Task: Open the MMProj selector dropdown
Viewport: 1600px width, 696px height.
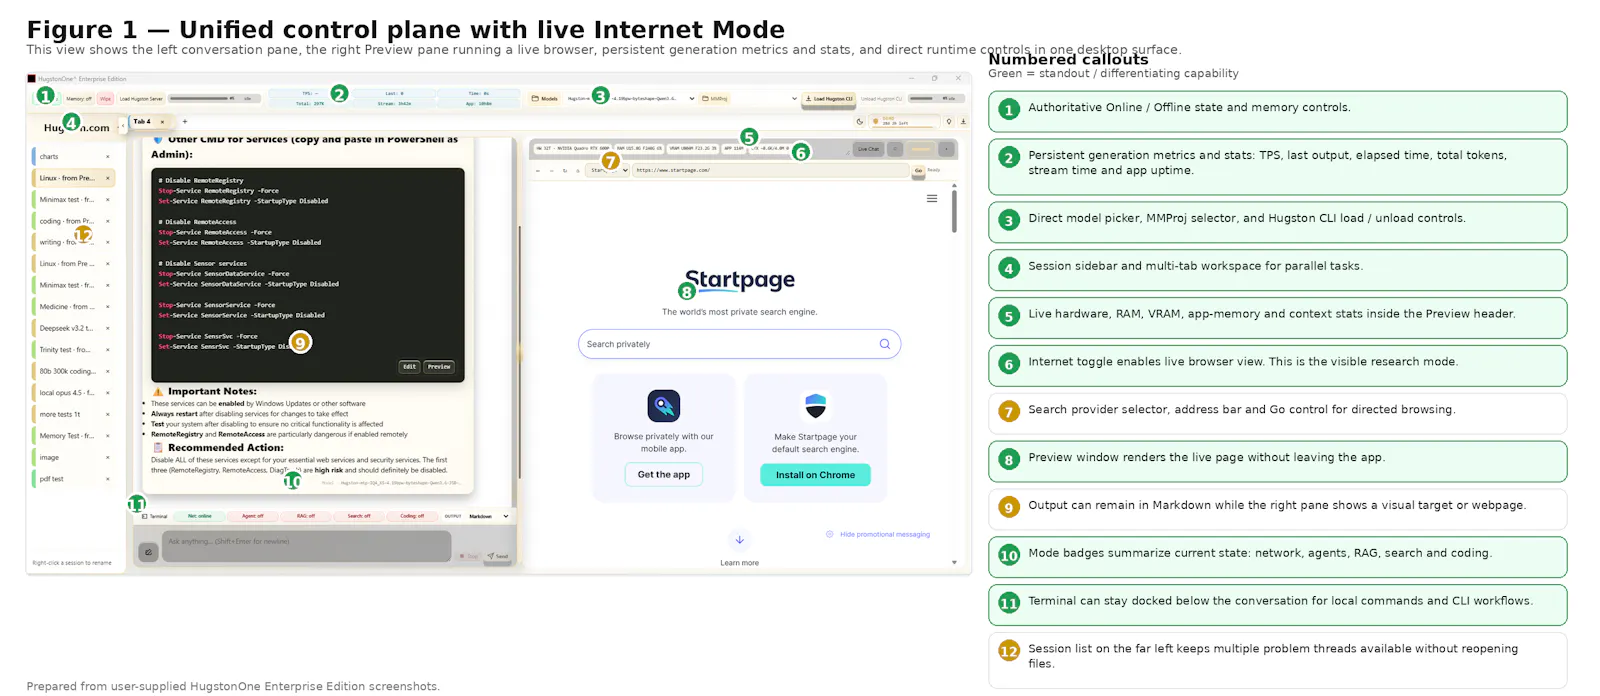Action: pyautogui.click(x=765, y=98)
